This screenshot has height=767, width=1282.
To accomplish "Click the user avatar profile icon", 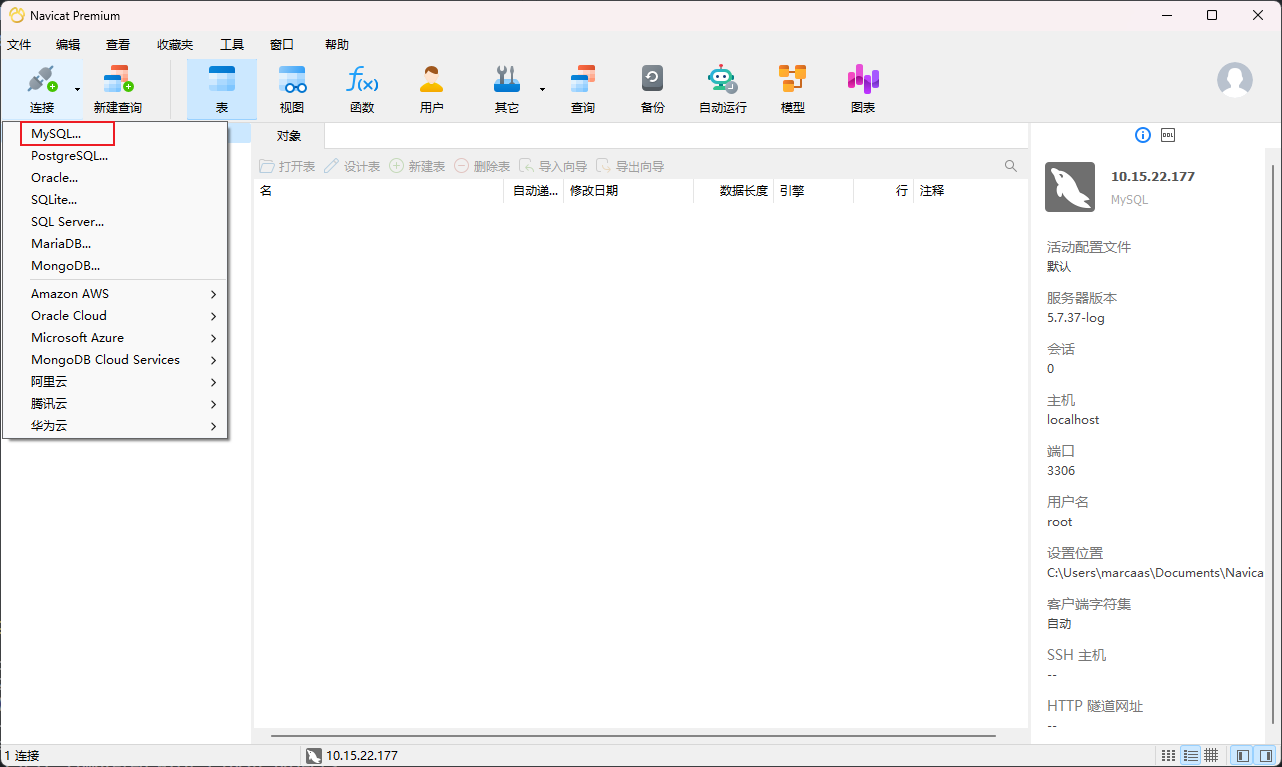I will 1235,80.
